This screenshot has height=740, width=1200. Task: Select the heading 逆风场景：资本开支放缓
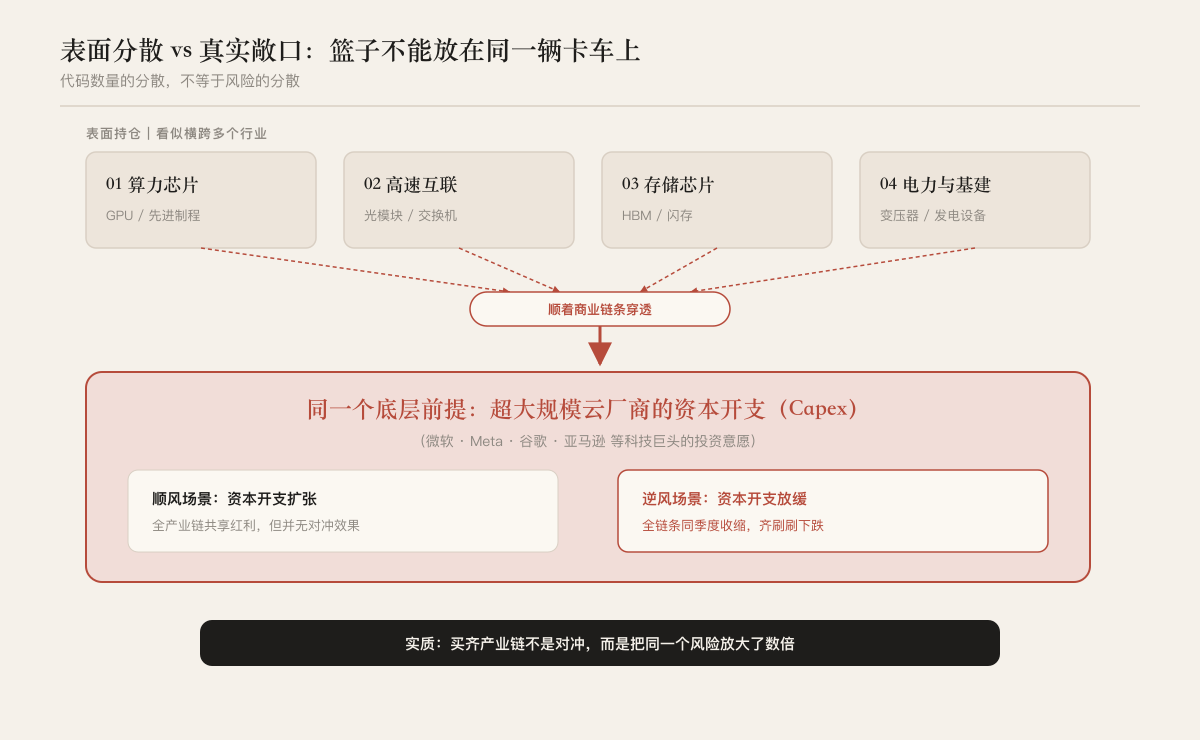tap(724, 499)
